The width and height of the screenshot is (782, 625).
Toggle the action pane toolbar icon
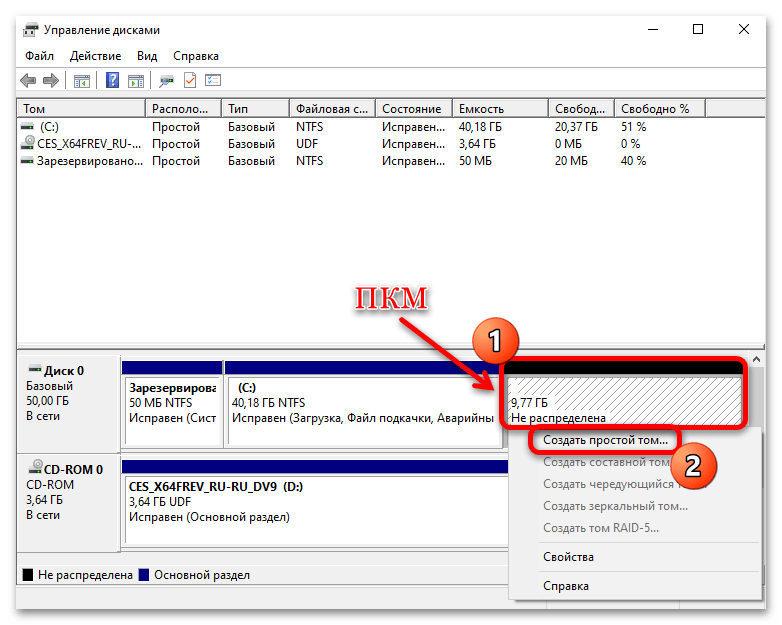136,80
